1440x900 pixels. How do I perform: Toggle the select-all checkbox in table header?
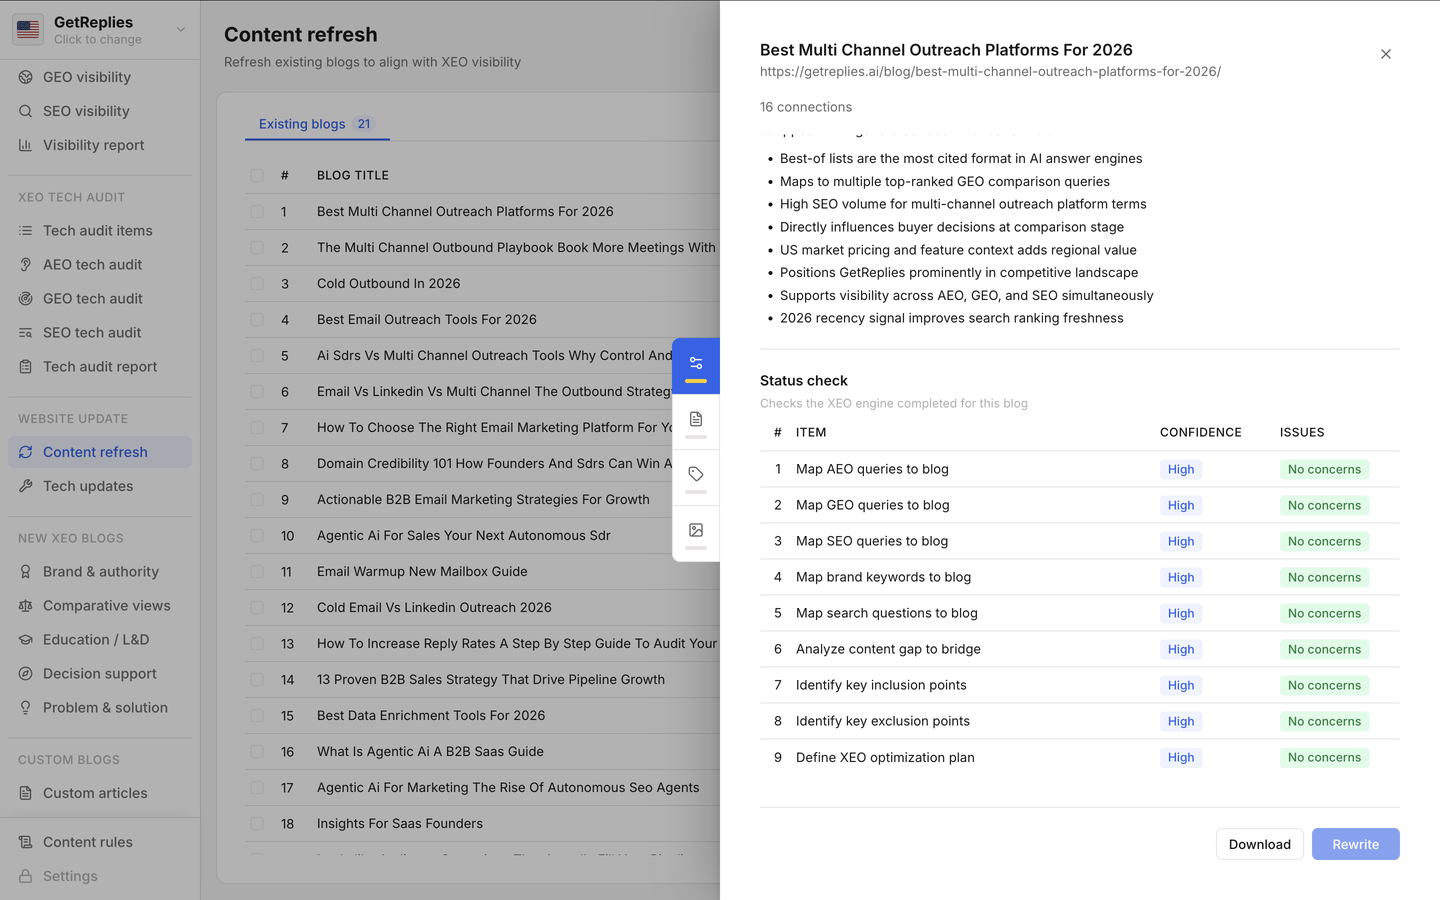pyautogui.click(x=257, y=175)
